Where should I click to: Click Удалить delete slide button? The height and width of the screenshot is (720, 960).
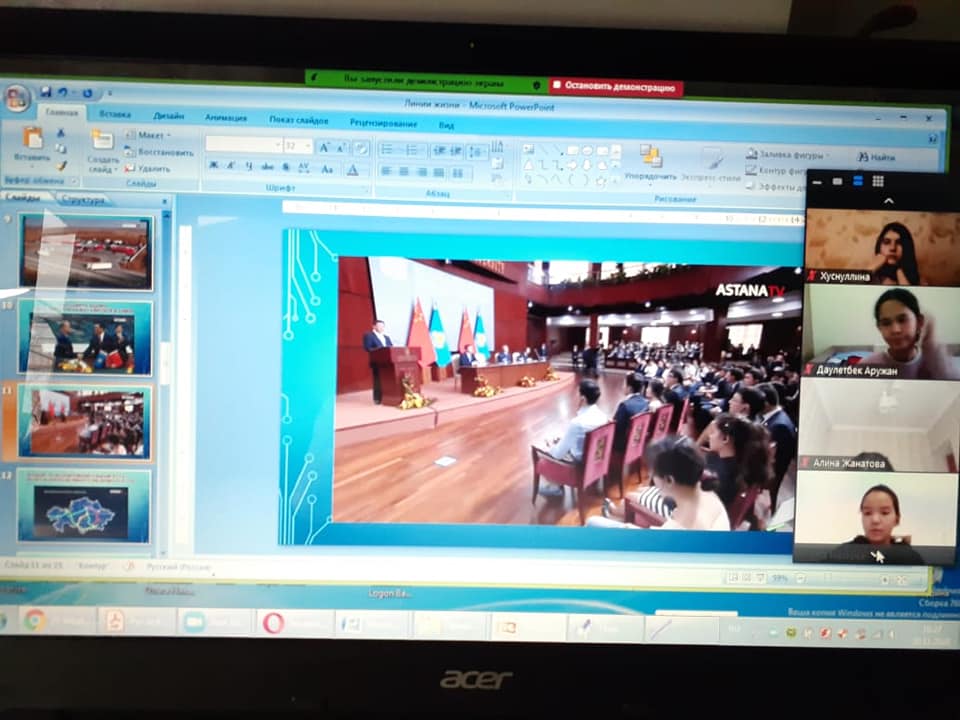(148, 168)
